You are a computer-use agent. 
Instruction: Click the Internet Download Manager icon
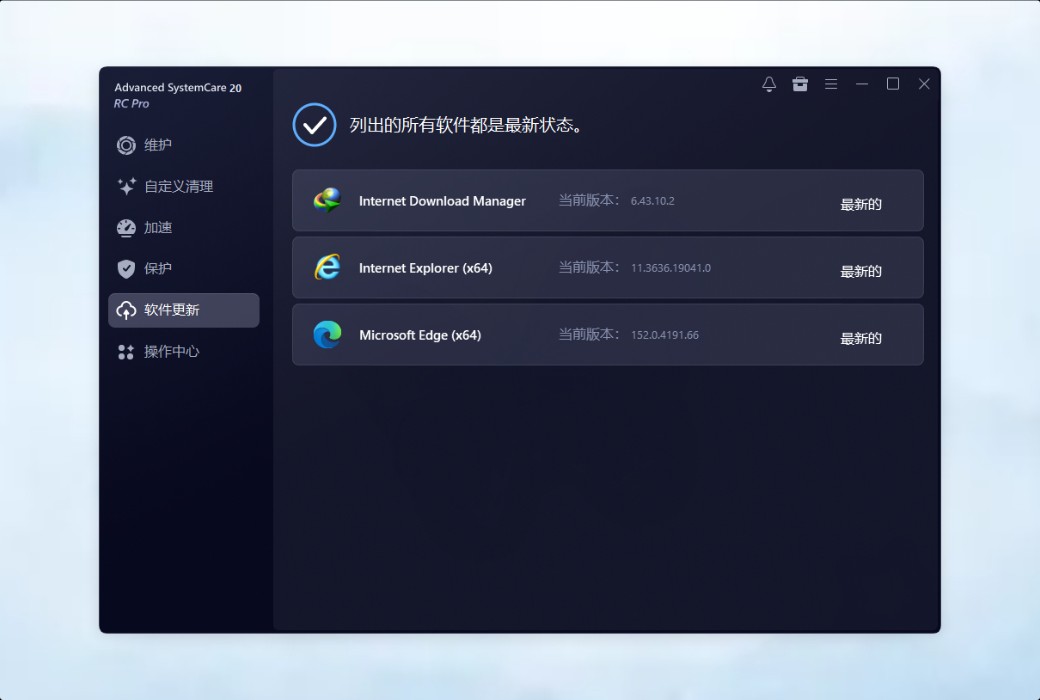pos(328,200)
